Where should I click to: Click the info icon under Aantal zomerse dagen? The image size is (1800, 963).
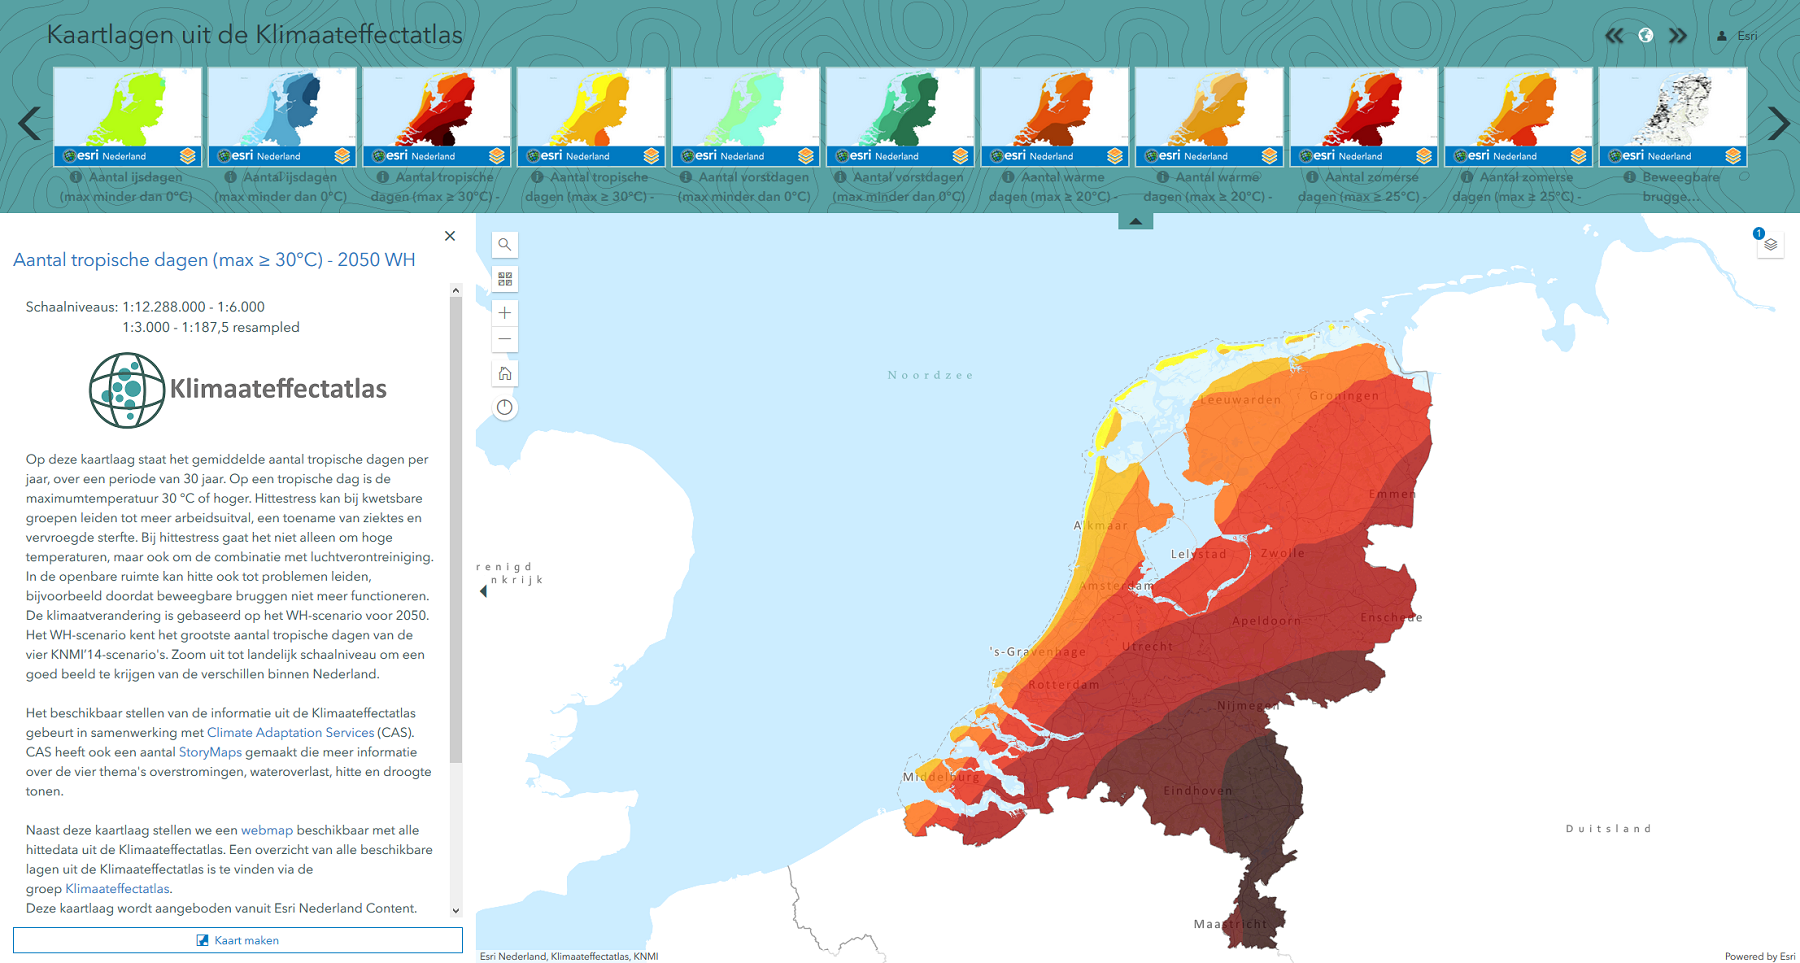tap(1314, 176)
